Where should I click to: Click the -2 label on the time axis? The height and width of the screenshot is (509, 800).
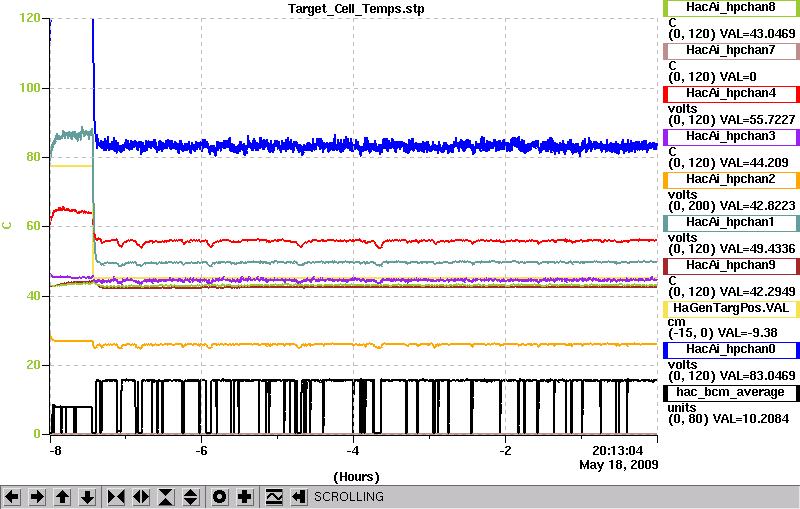coord(505,451)
